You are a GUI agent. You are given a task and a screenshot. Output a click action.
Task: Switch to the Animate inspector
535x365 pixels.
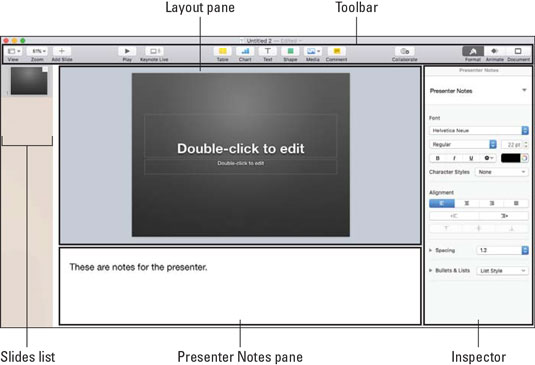tap(494, 52)
